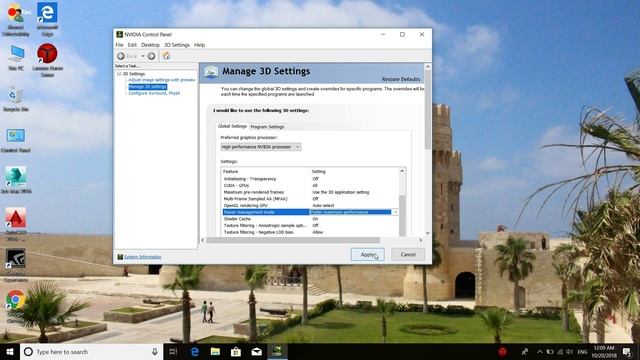Open Power management mode setting dropdown
This screenshot has width=640, height=360.
tap(395, 212)
